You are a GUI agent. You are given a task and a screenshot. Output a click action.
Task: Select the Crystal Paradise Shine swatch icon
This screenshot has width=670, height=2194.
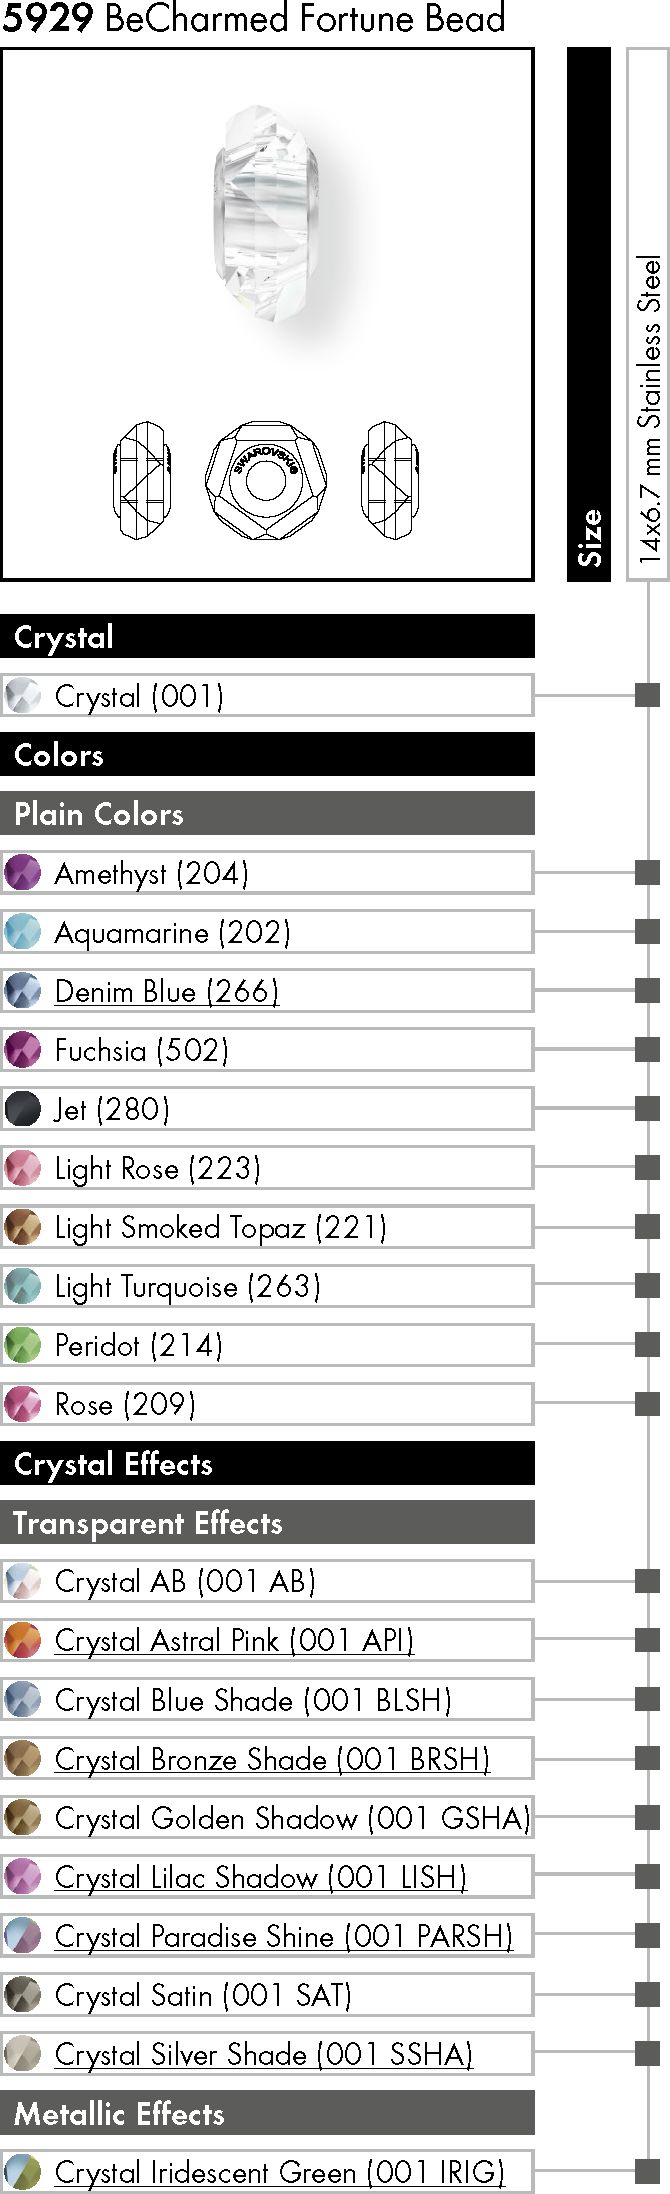22,1936
